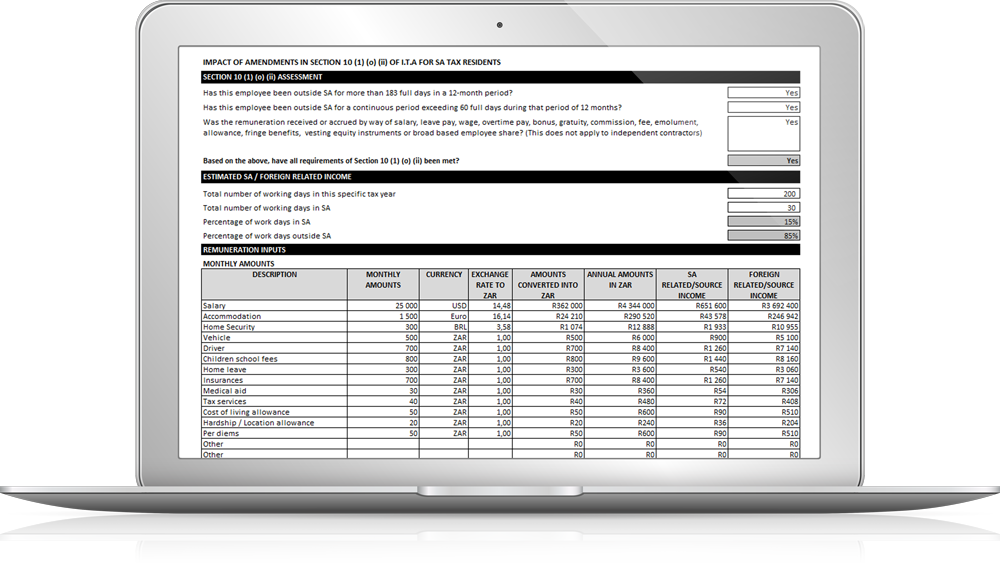Click the exchange rate 16,14 cell
The height and width of the screenshot is (563, 1000).
[x=490, y=316]
